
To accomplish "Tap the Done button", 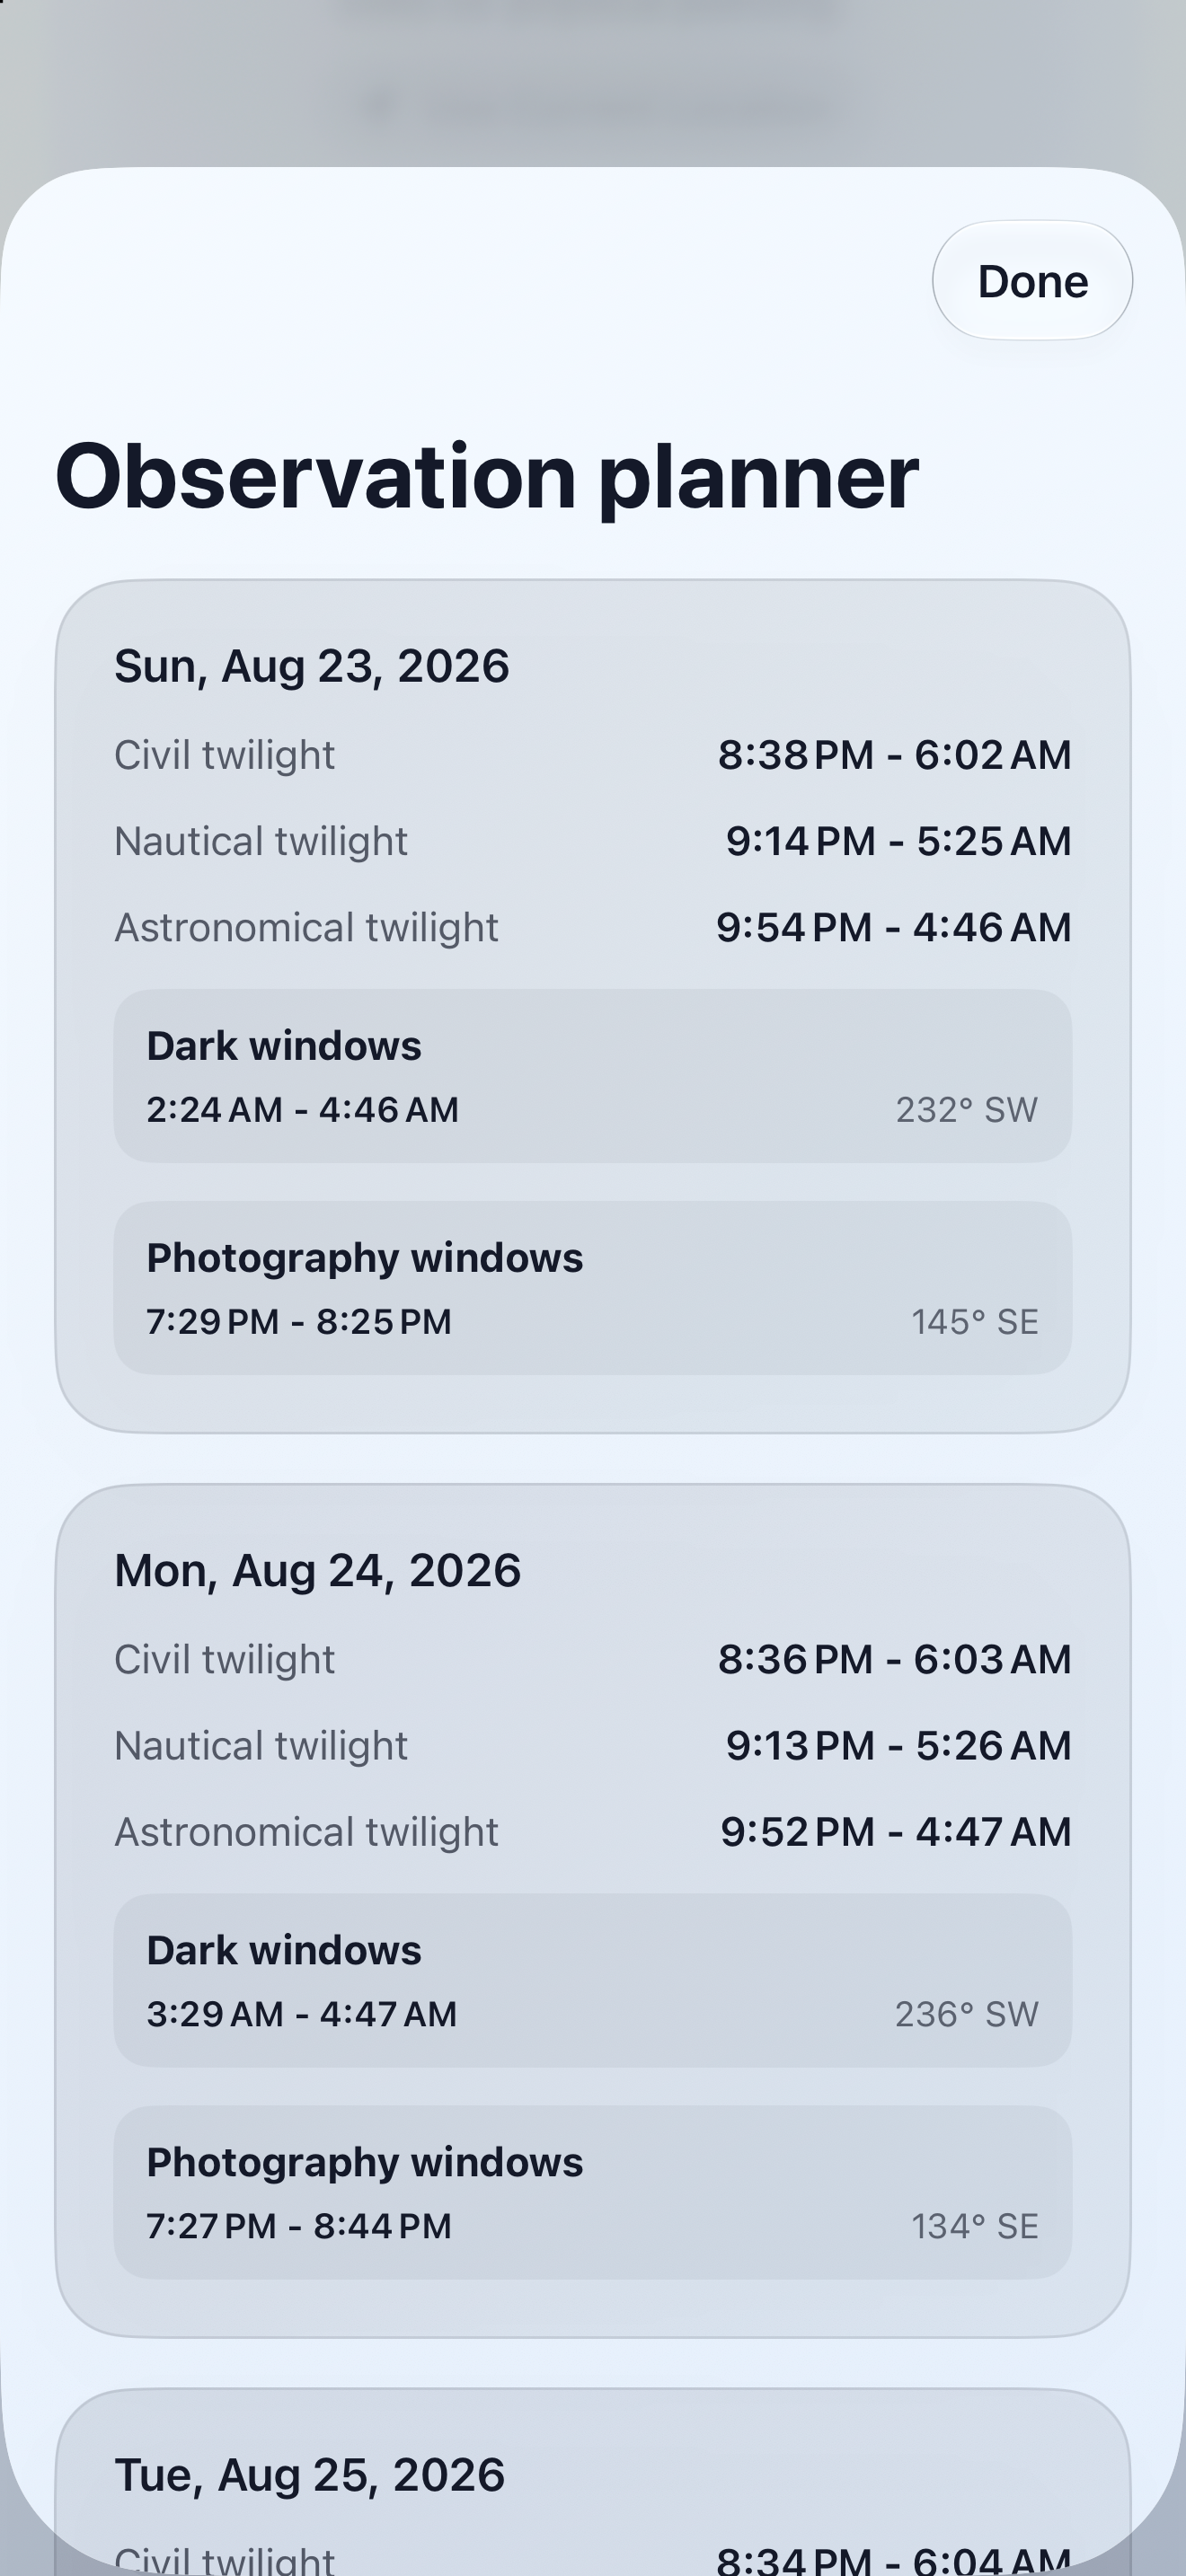I will 1032,281.
